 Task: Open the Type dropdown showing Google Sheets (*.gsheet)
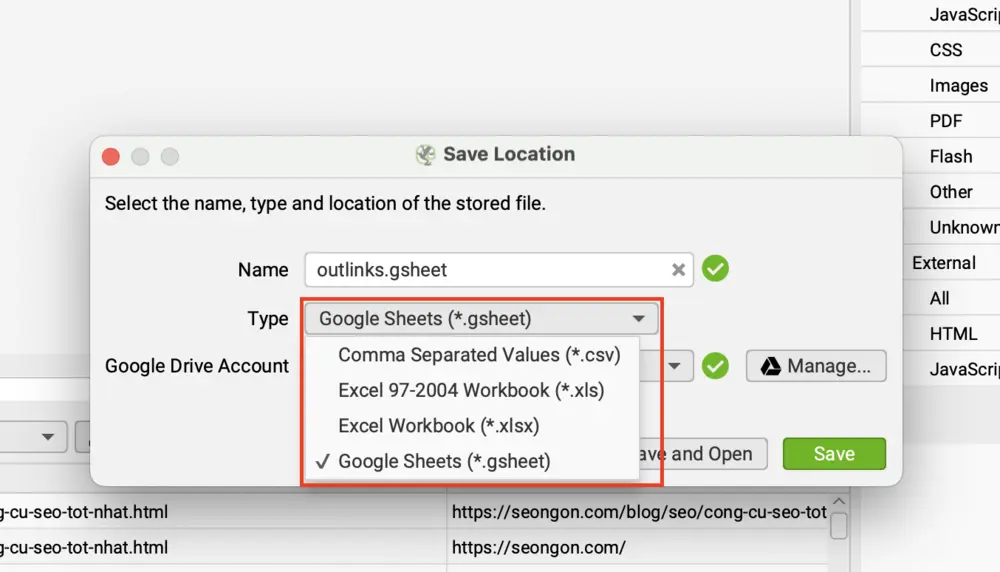482,318
